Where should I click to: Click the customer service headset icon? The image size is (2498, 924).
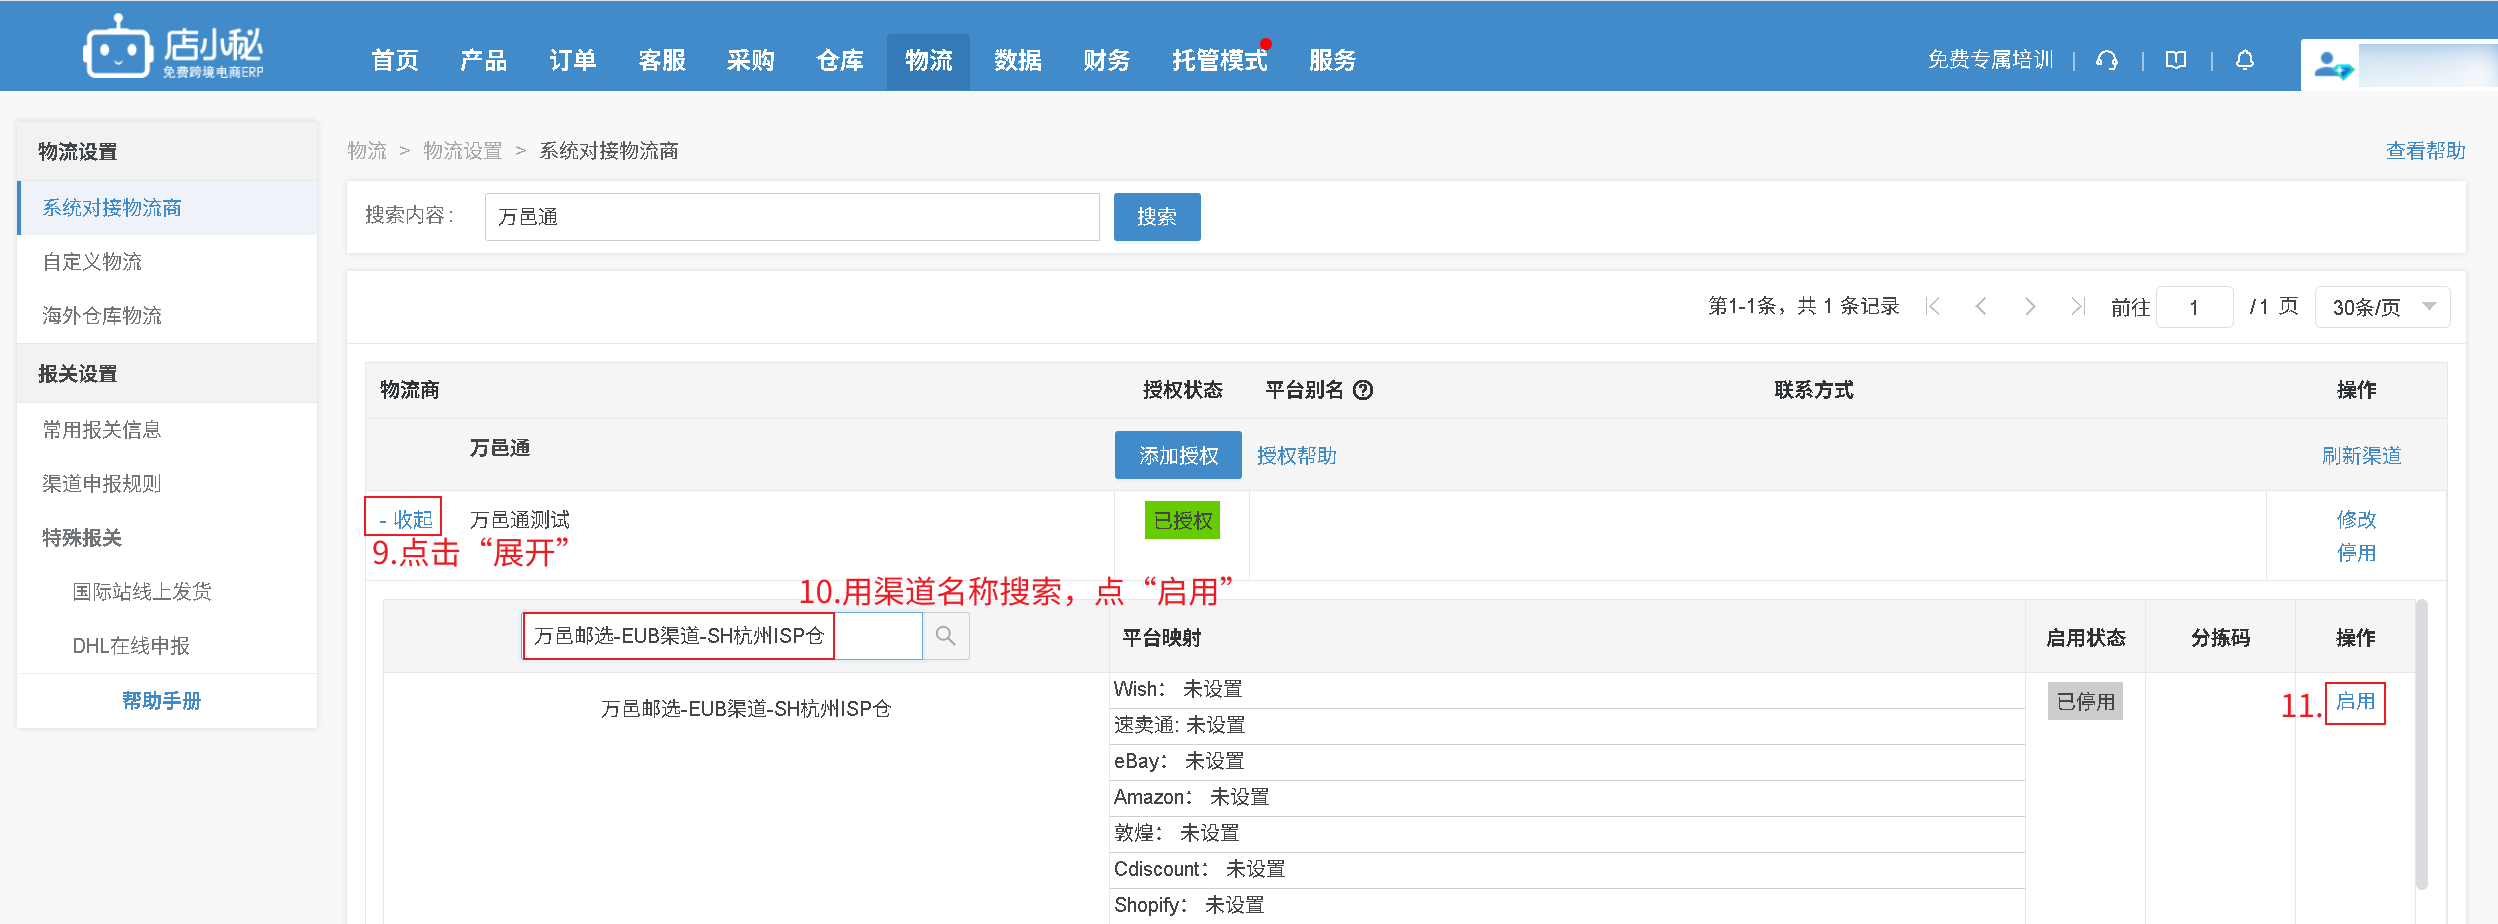point(2107,60)
